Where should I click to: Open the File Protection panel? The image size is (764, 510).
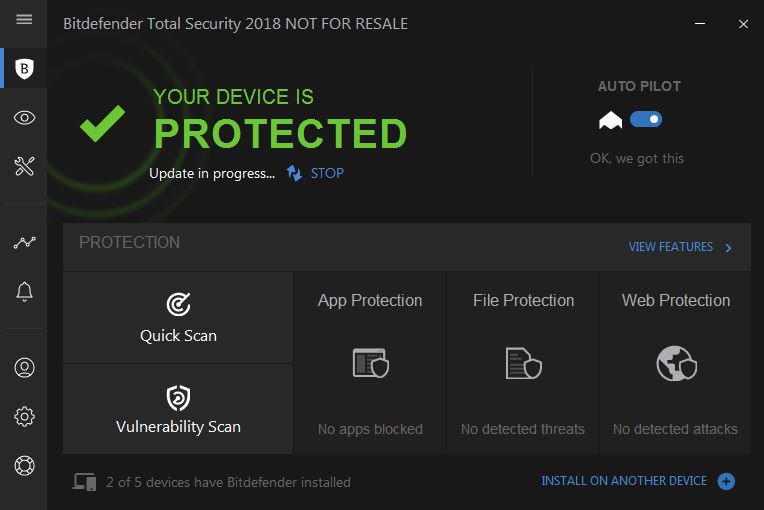523,363
